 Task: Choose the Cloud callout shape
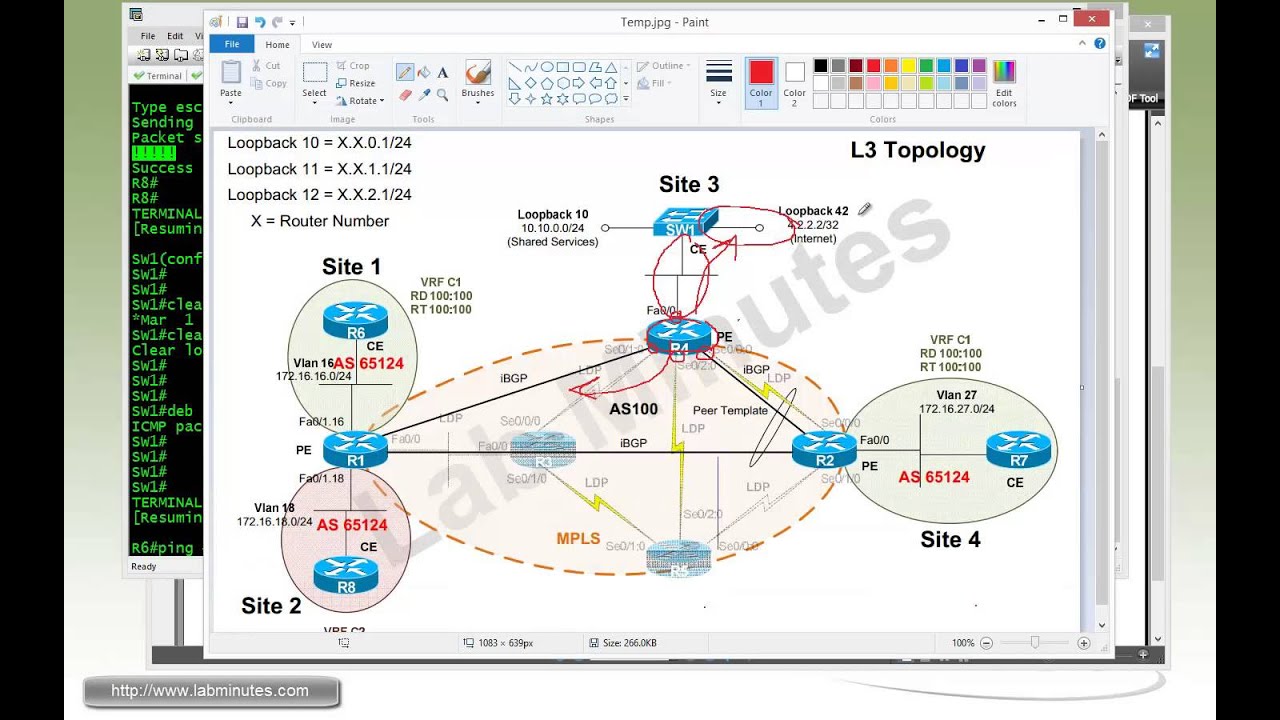(611, 99)
